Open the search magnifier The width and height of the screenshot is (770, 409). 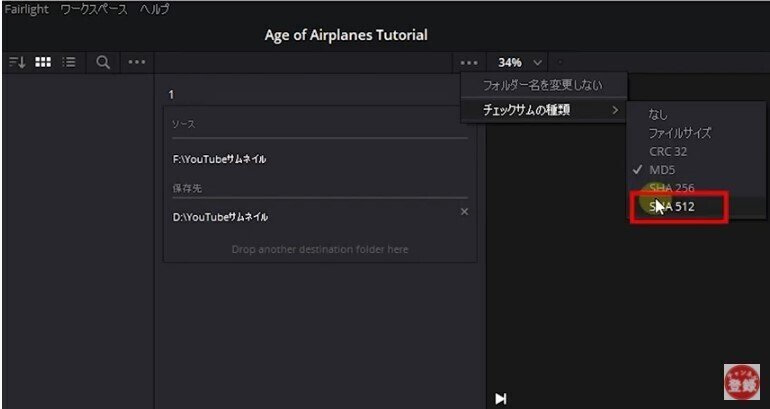pyautogui.click(x=102, y=62)
